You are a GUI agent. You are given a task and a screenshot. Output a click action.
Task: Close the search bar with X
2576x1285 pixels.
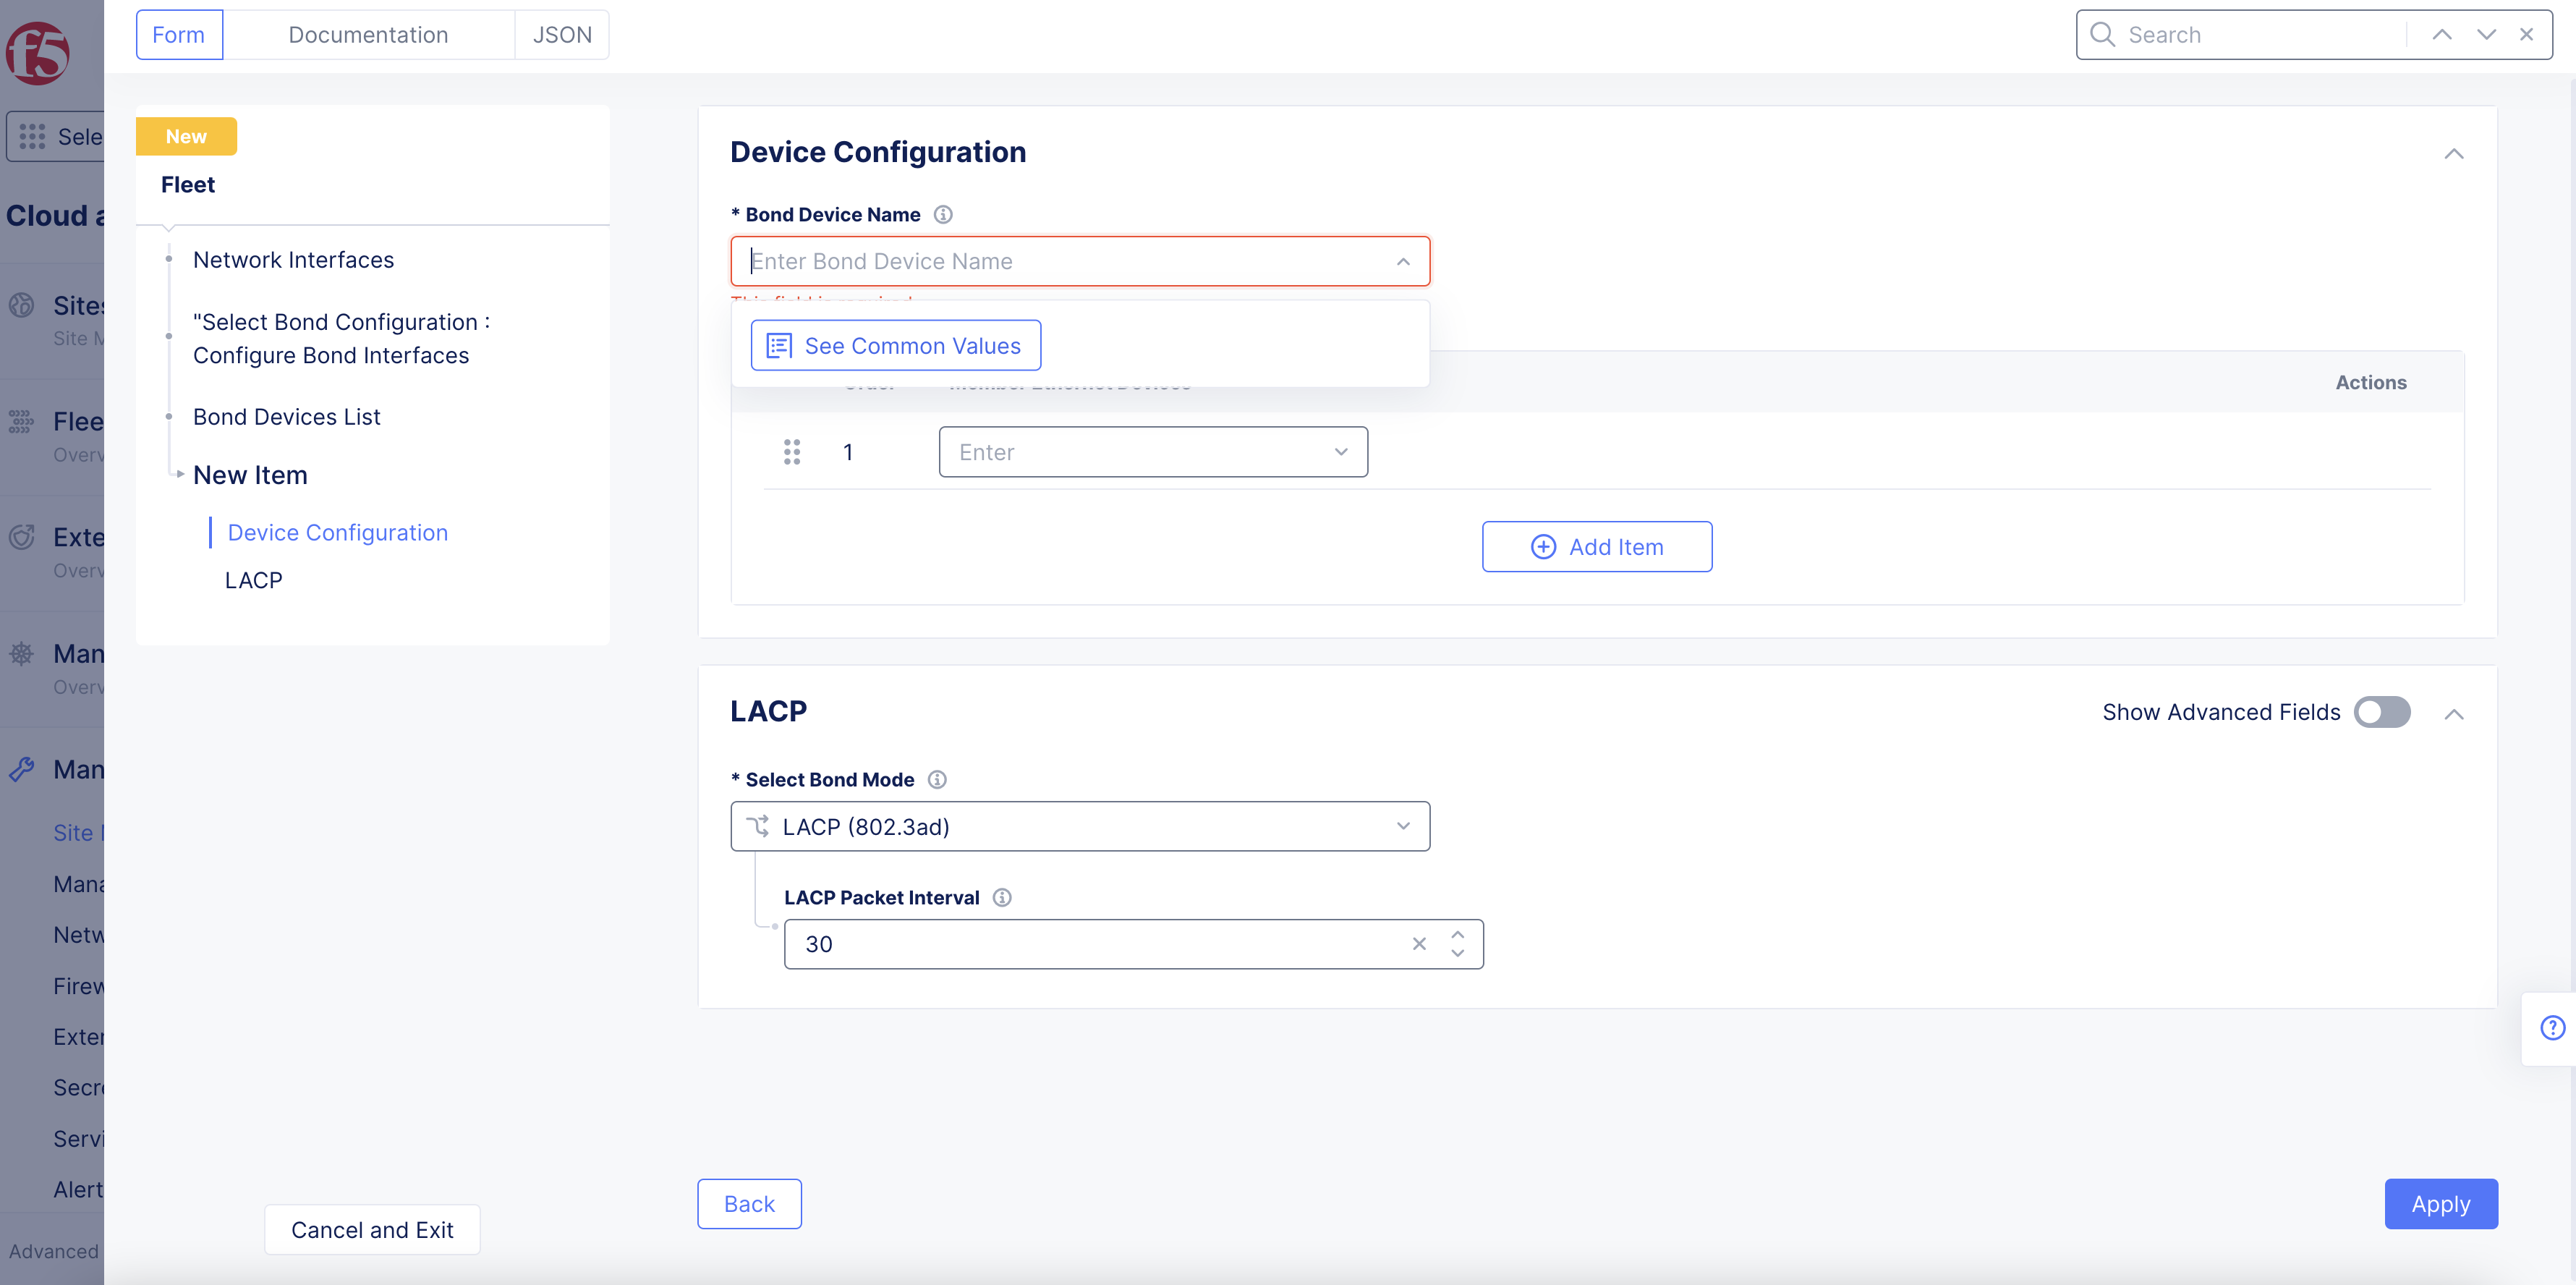[2527, 35]
